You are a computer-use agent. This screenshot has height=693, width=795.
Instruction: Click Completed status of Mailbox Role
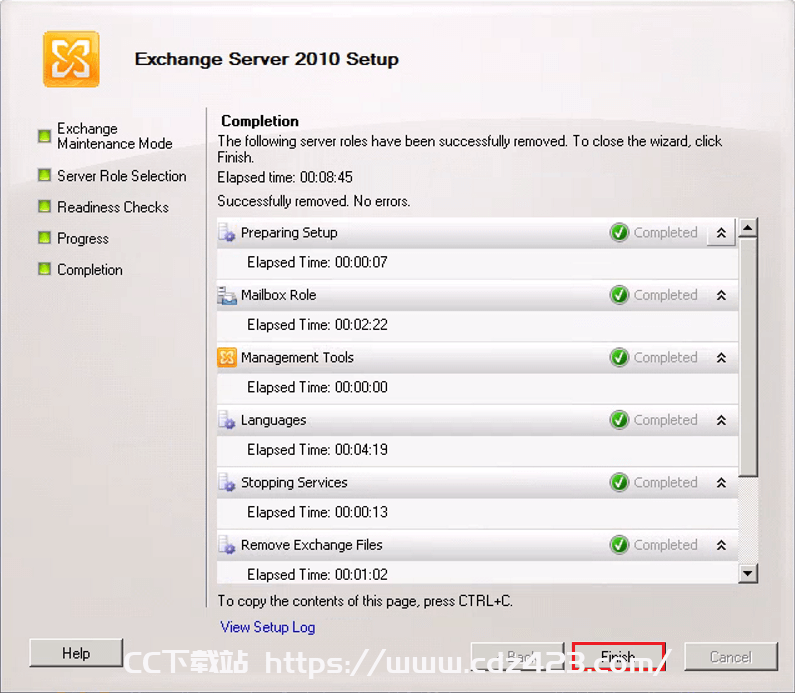pos(665,295)
